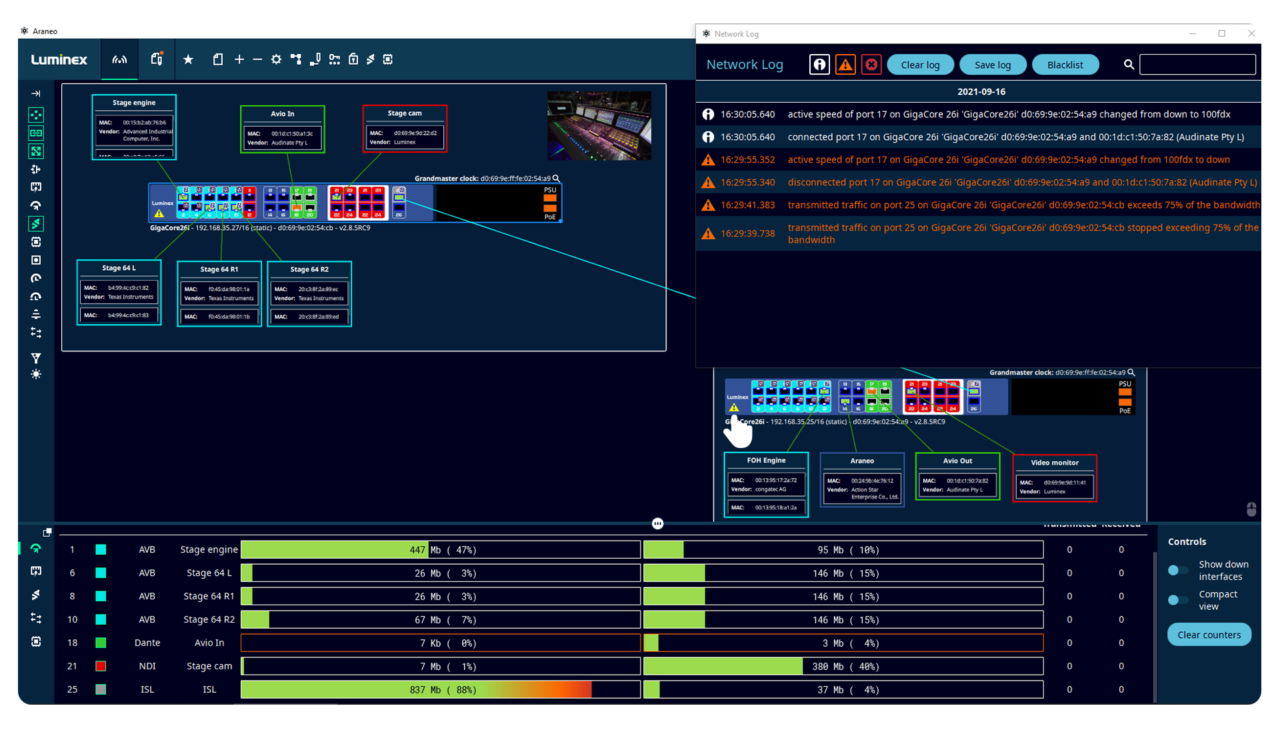Click the Clear counters button
The height and width of the screenshot is (732, 1280).
point(1209,635)
